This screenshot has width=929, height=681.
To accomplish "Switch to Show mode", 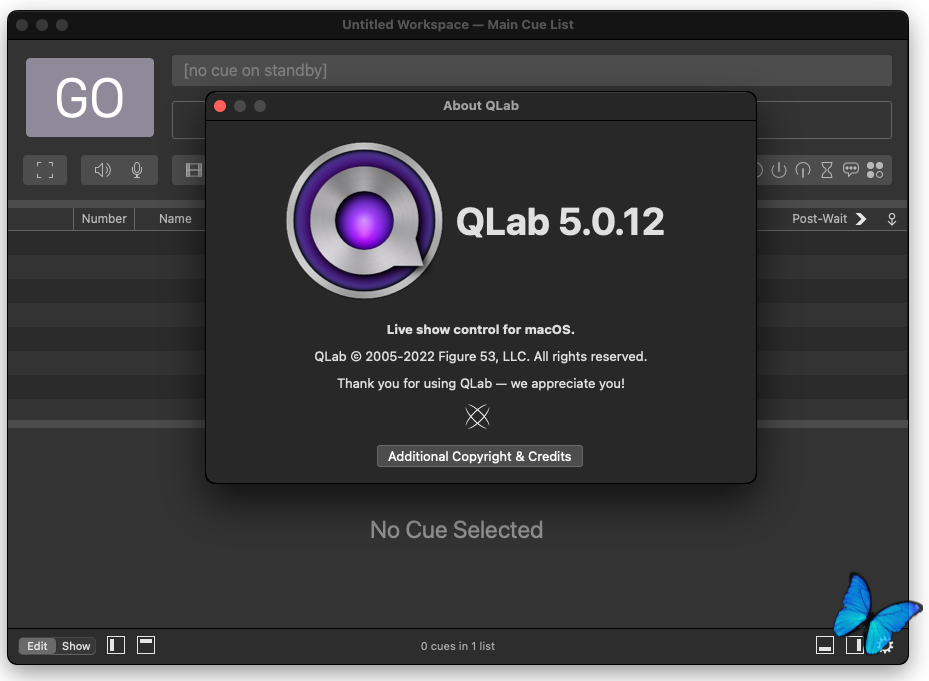I will coord(76,646).
